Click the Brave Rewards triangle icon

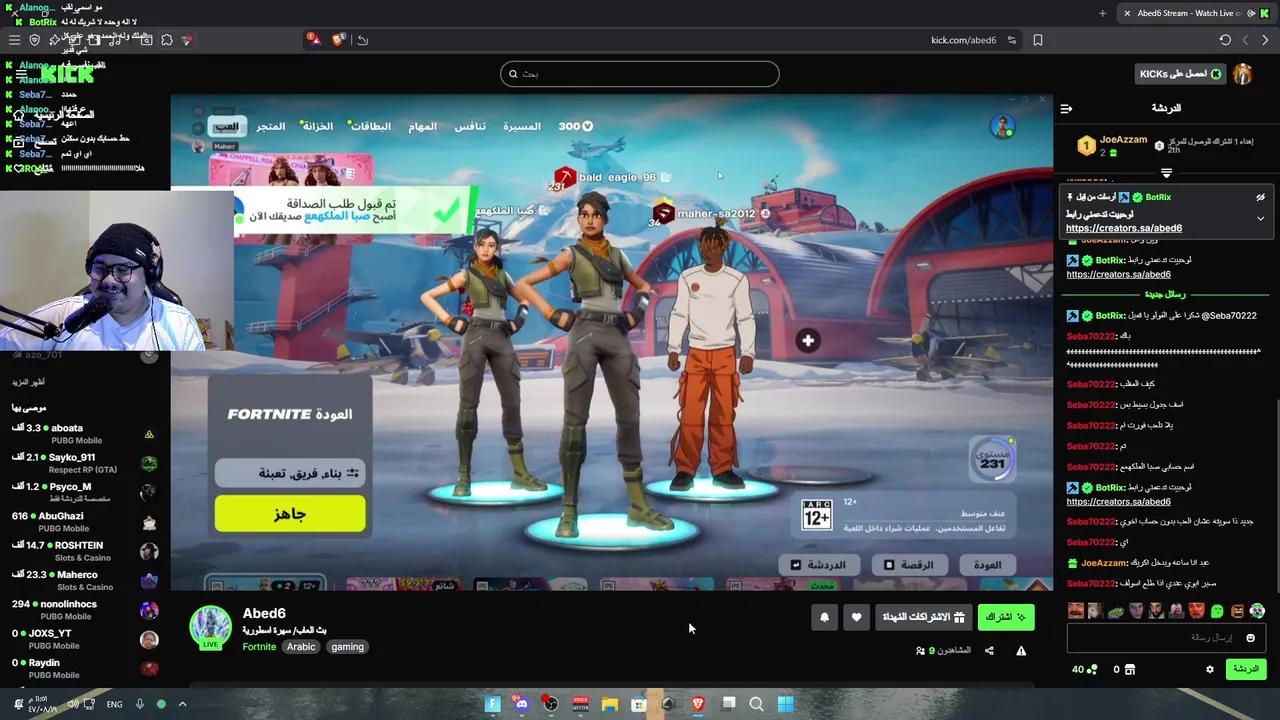point(313,39)
